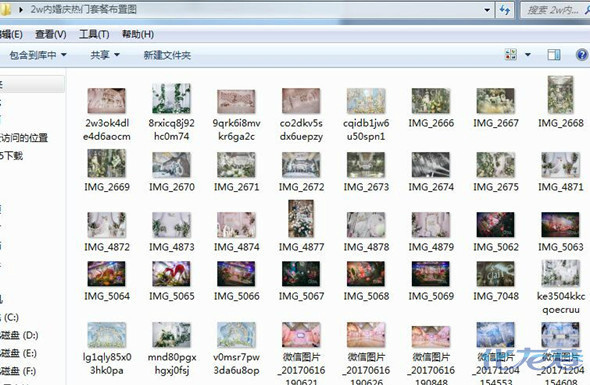Select drive (C:) in the sidebar

coord(9,317)
